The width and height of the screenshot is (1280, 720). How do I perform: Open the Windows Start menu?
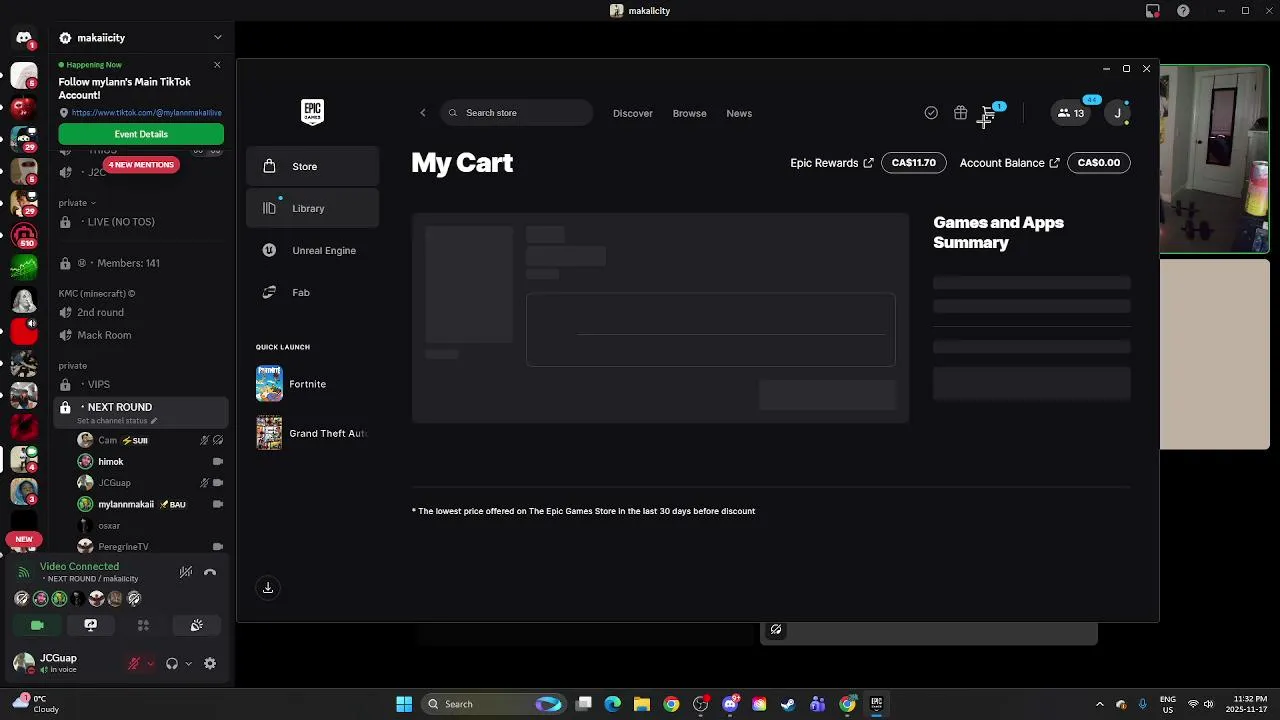(x=404, y=704)
